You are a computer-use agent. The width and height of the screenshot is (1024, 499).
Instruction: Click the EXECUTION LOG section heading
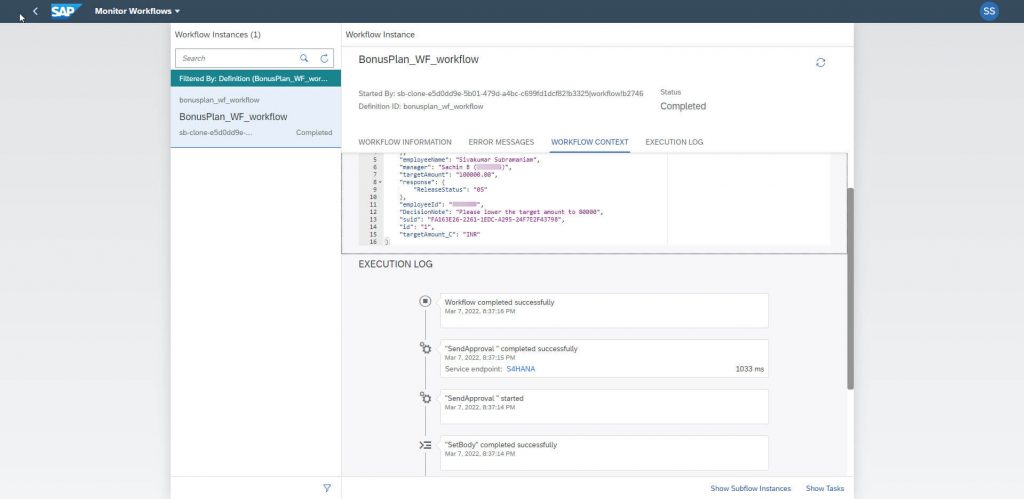pyautogui.click(x=395, y=264)
